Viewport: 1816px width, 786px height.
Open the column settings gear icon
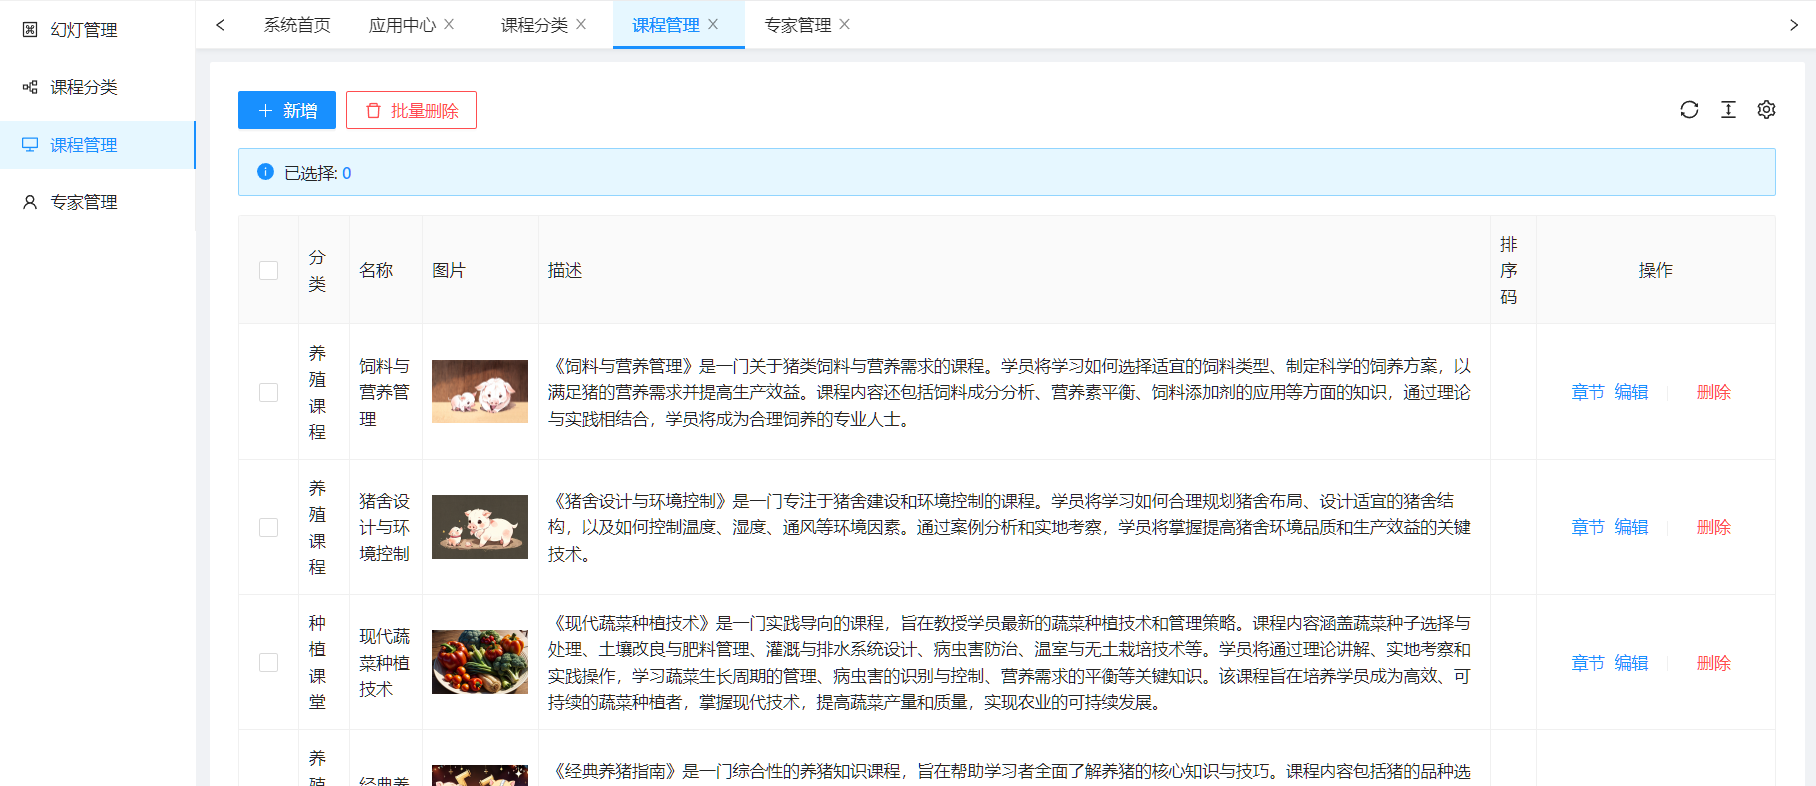1766,110
